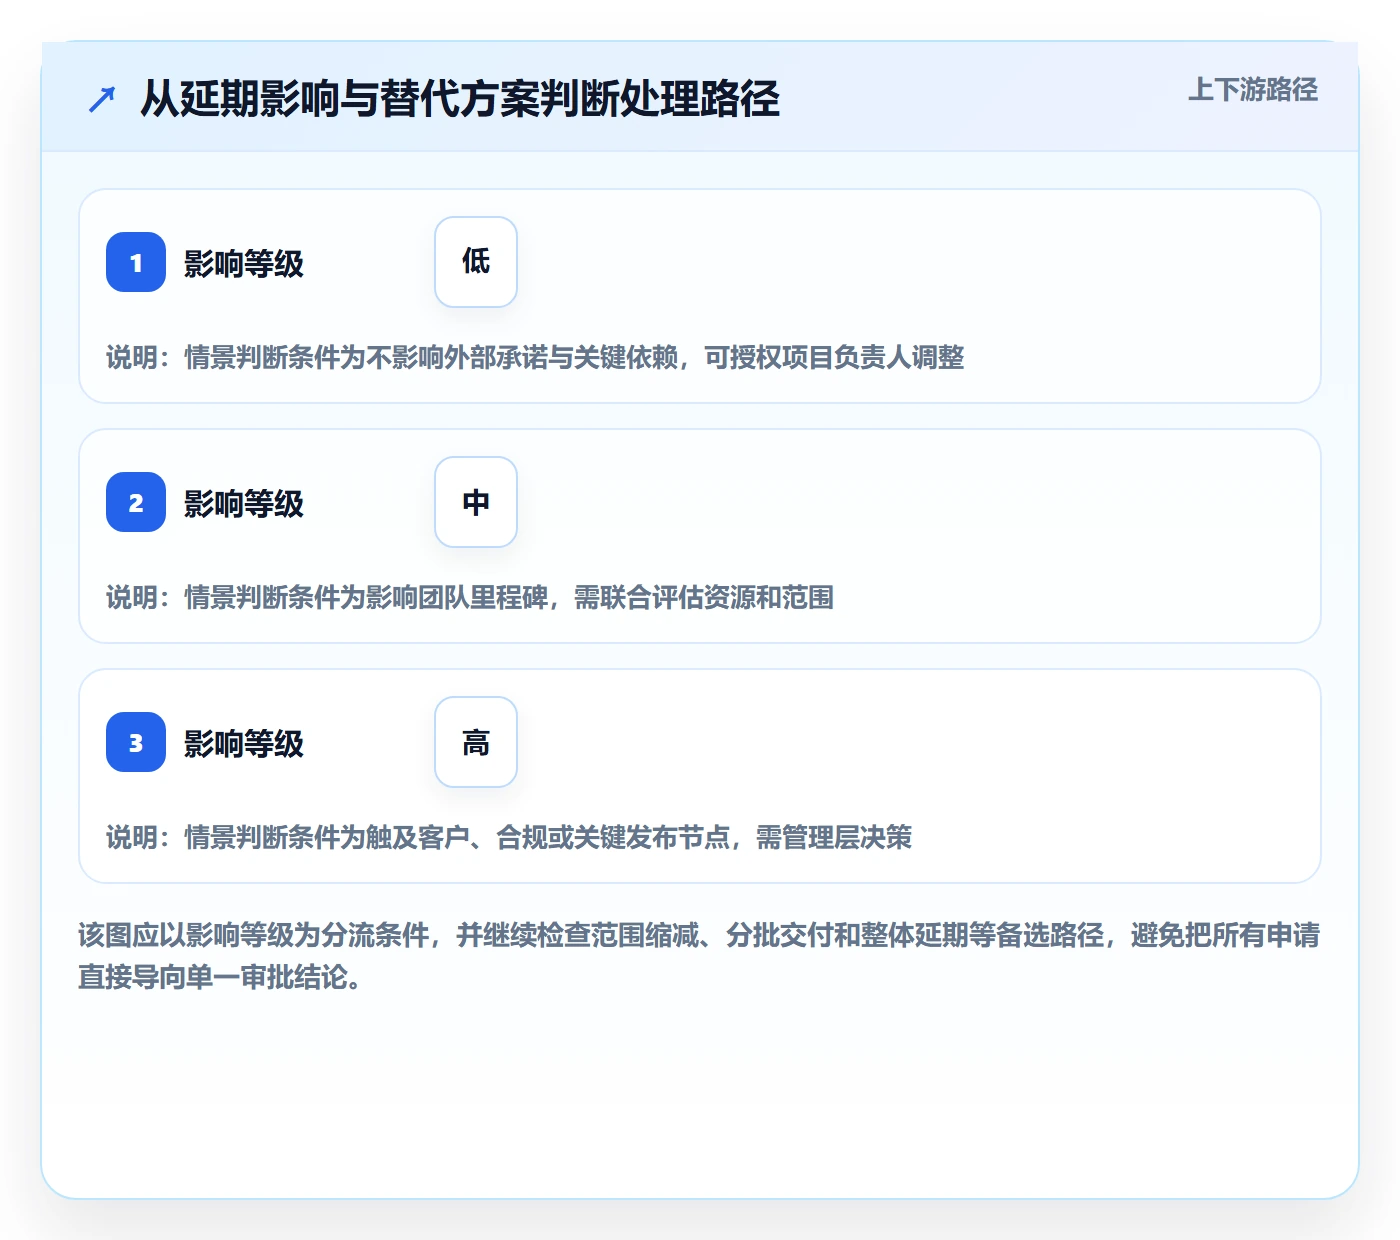Screen dimensions: 1400x1240
Task: Select the 高 impact level chip
Action: (x=476, y=742)
